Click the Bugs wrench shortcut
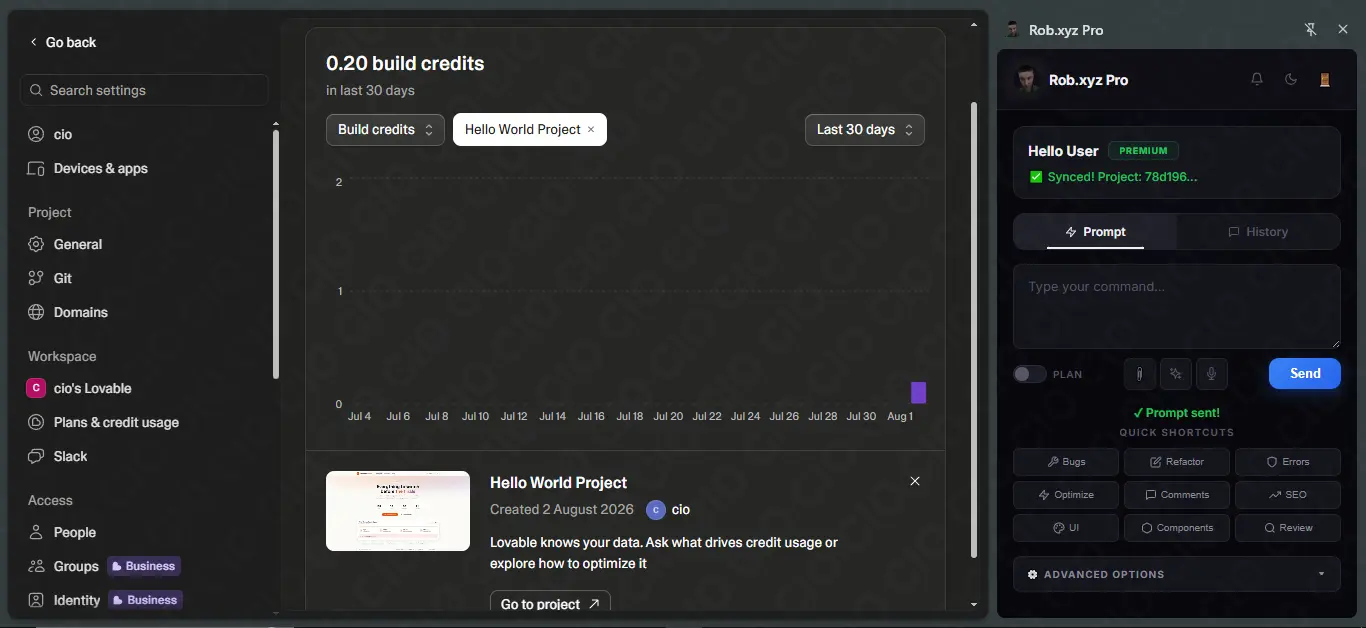 pyautogui.click(x=1066, y=462)
